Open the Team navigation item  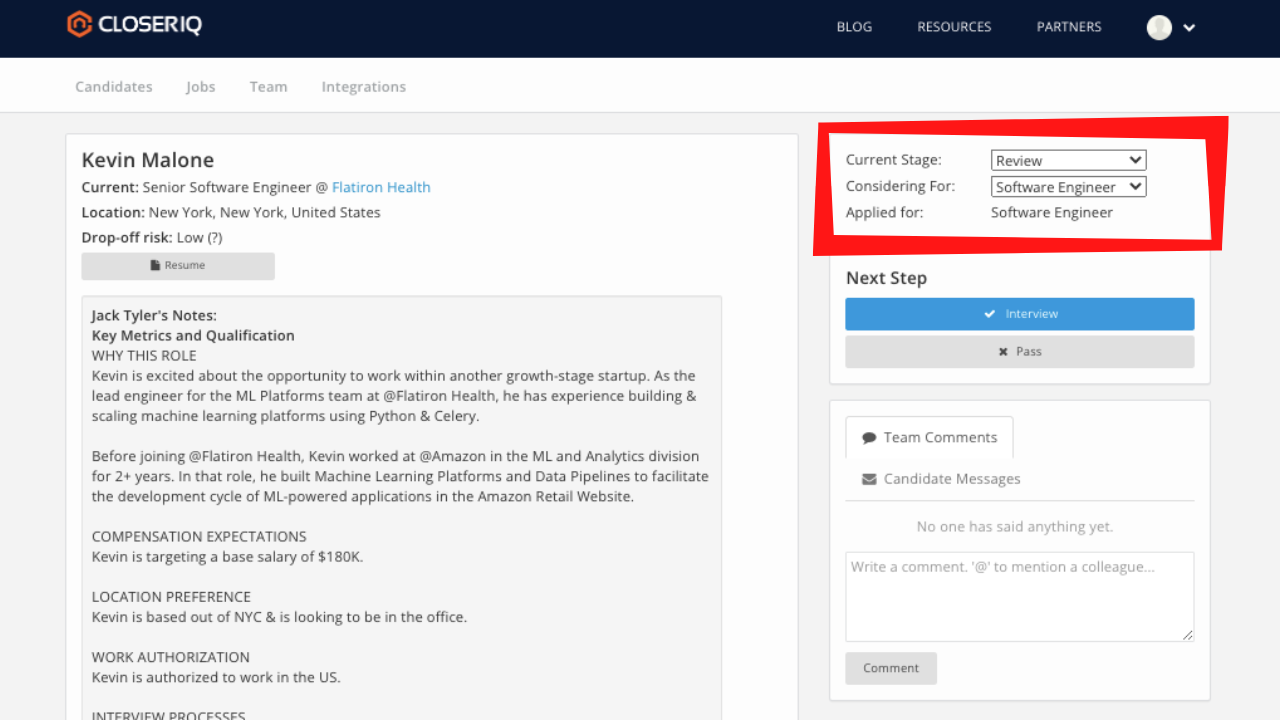[x=268, y=87]
